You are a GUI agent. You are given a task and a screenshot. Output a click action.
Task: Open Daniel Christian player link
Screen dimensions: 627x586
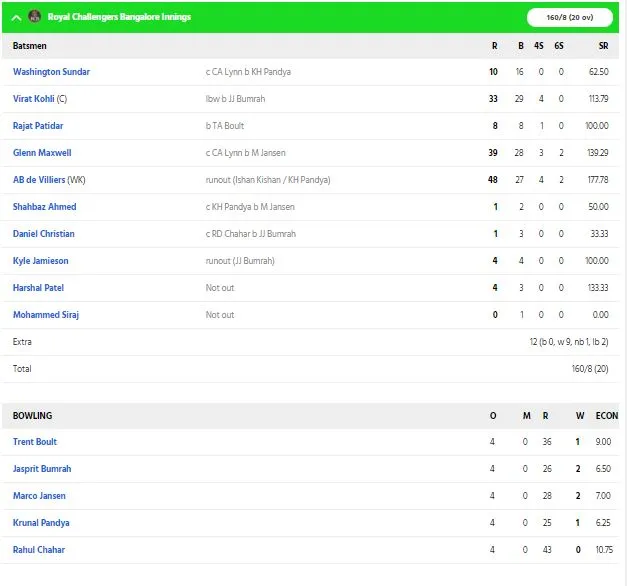tap(44, 234)
